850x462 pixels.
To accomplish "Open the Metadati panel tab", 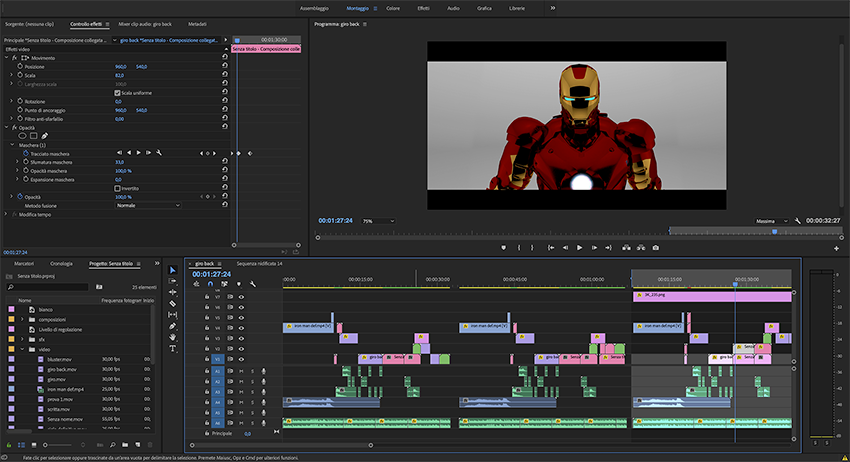I will tap(197, 24).
